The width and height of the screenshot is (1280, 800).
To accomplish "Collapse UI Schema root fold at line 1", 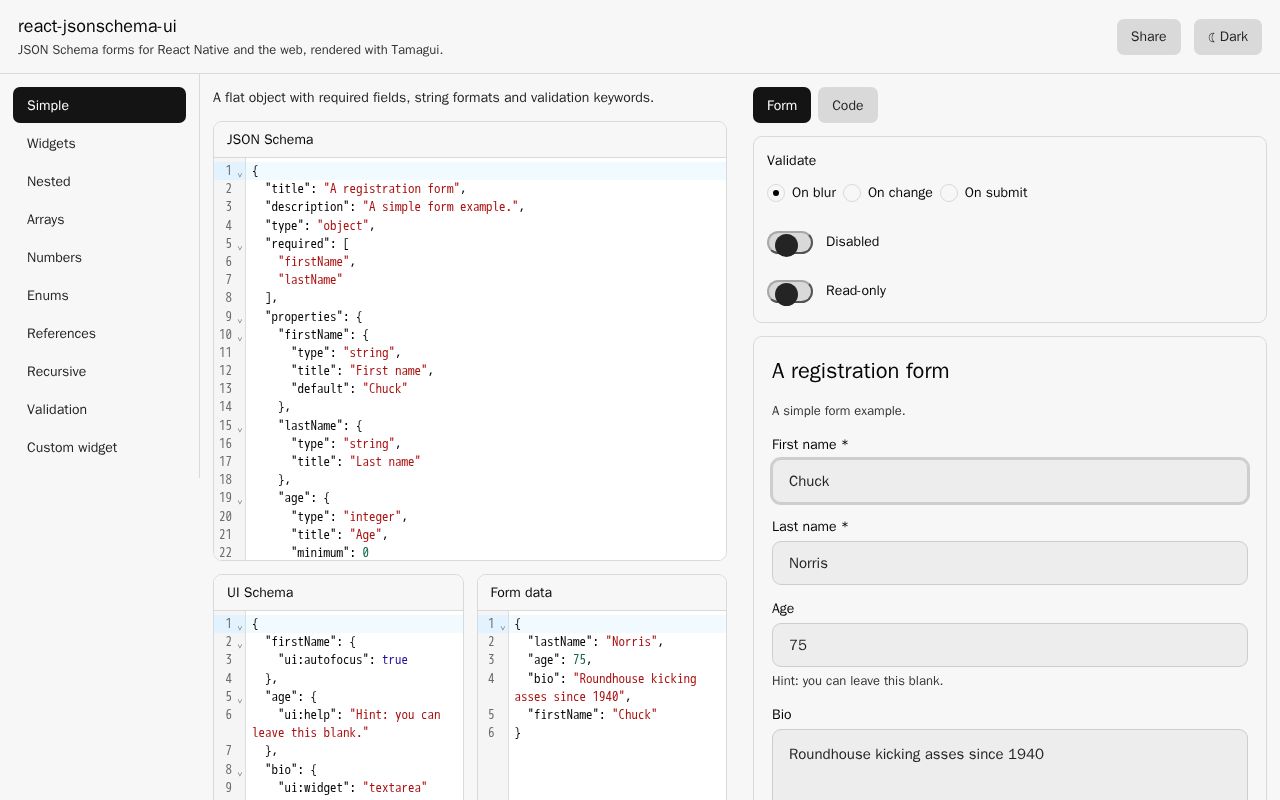I will point(240,625).
